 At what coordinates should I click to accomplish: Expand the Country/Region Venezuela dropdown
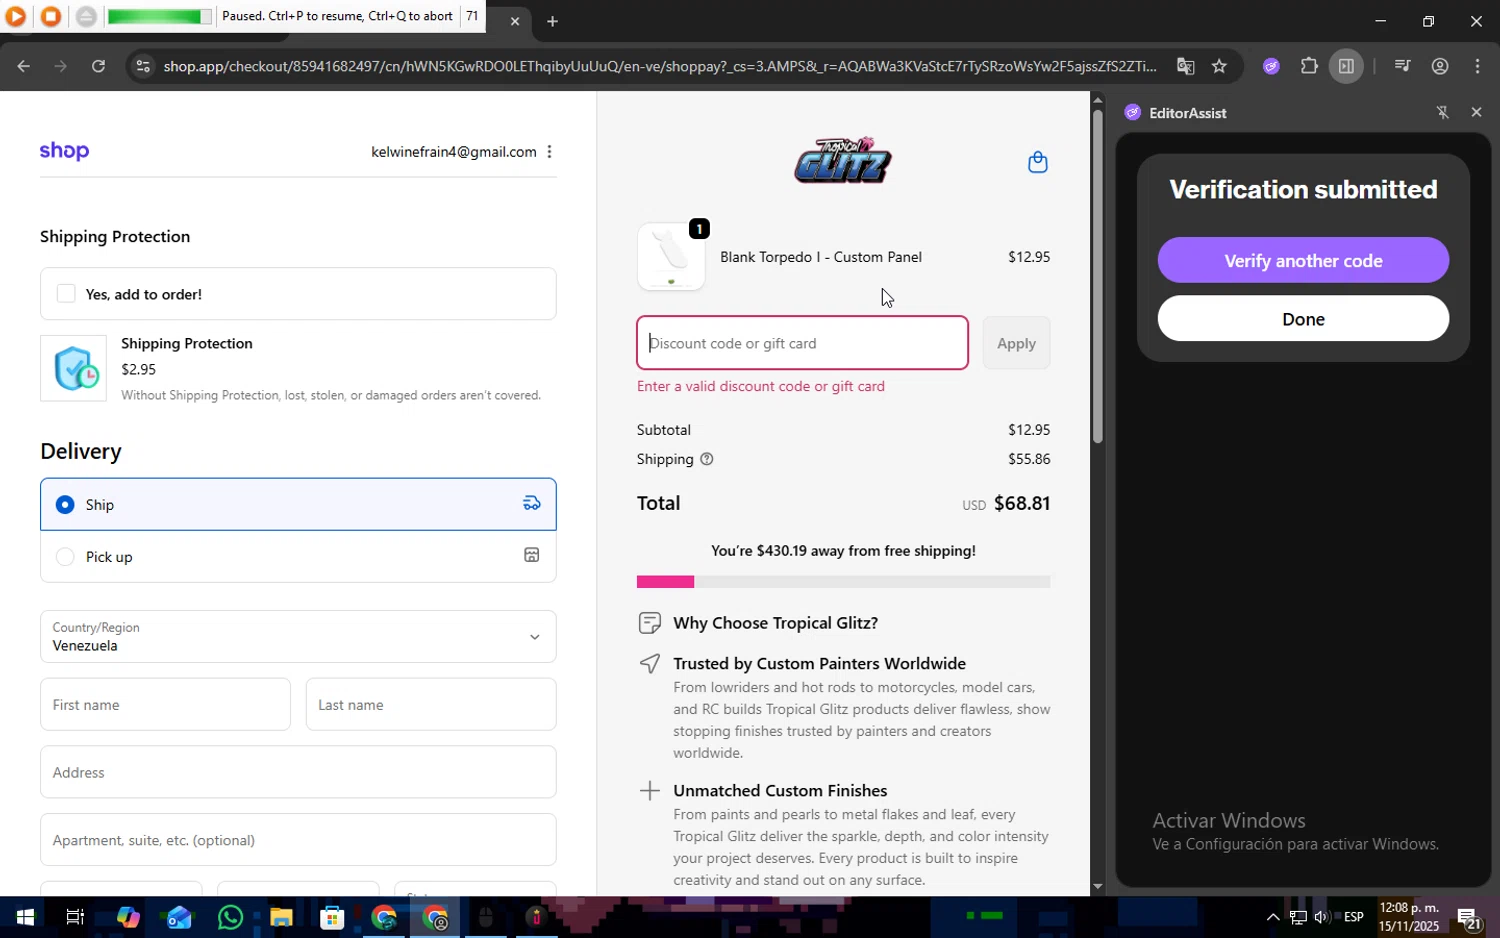pos(298,636)
